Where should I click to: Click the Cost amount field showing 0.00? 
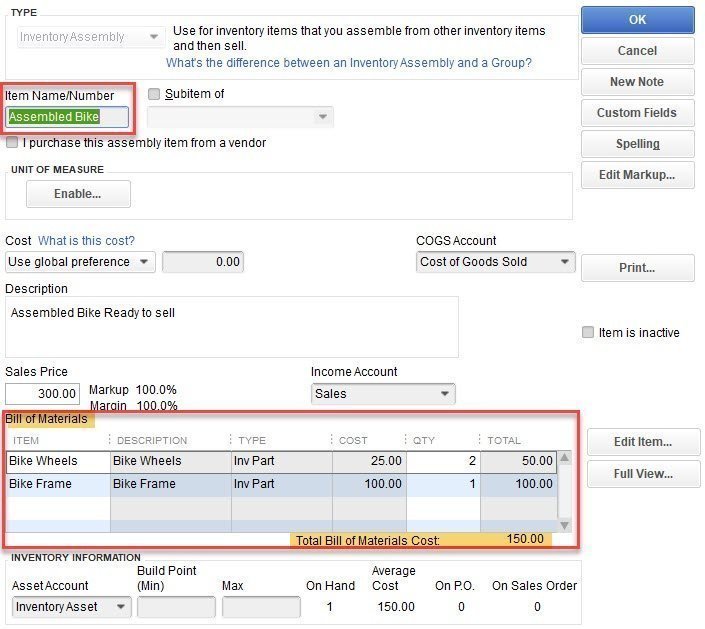point(203,262)
